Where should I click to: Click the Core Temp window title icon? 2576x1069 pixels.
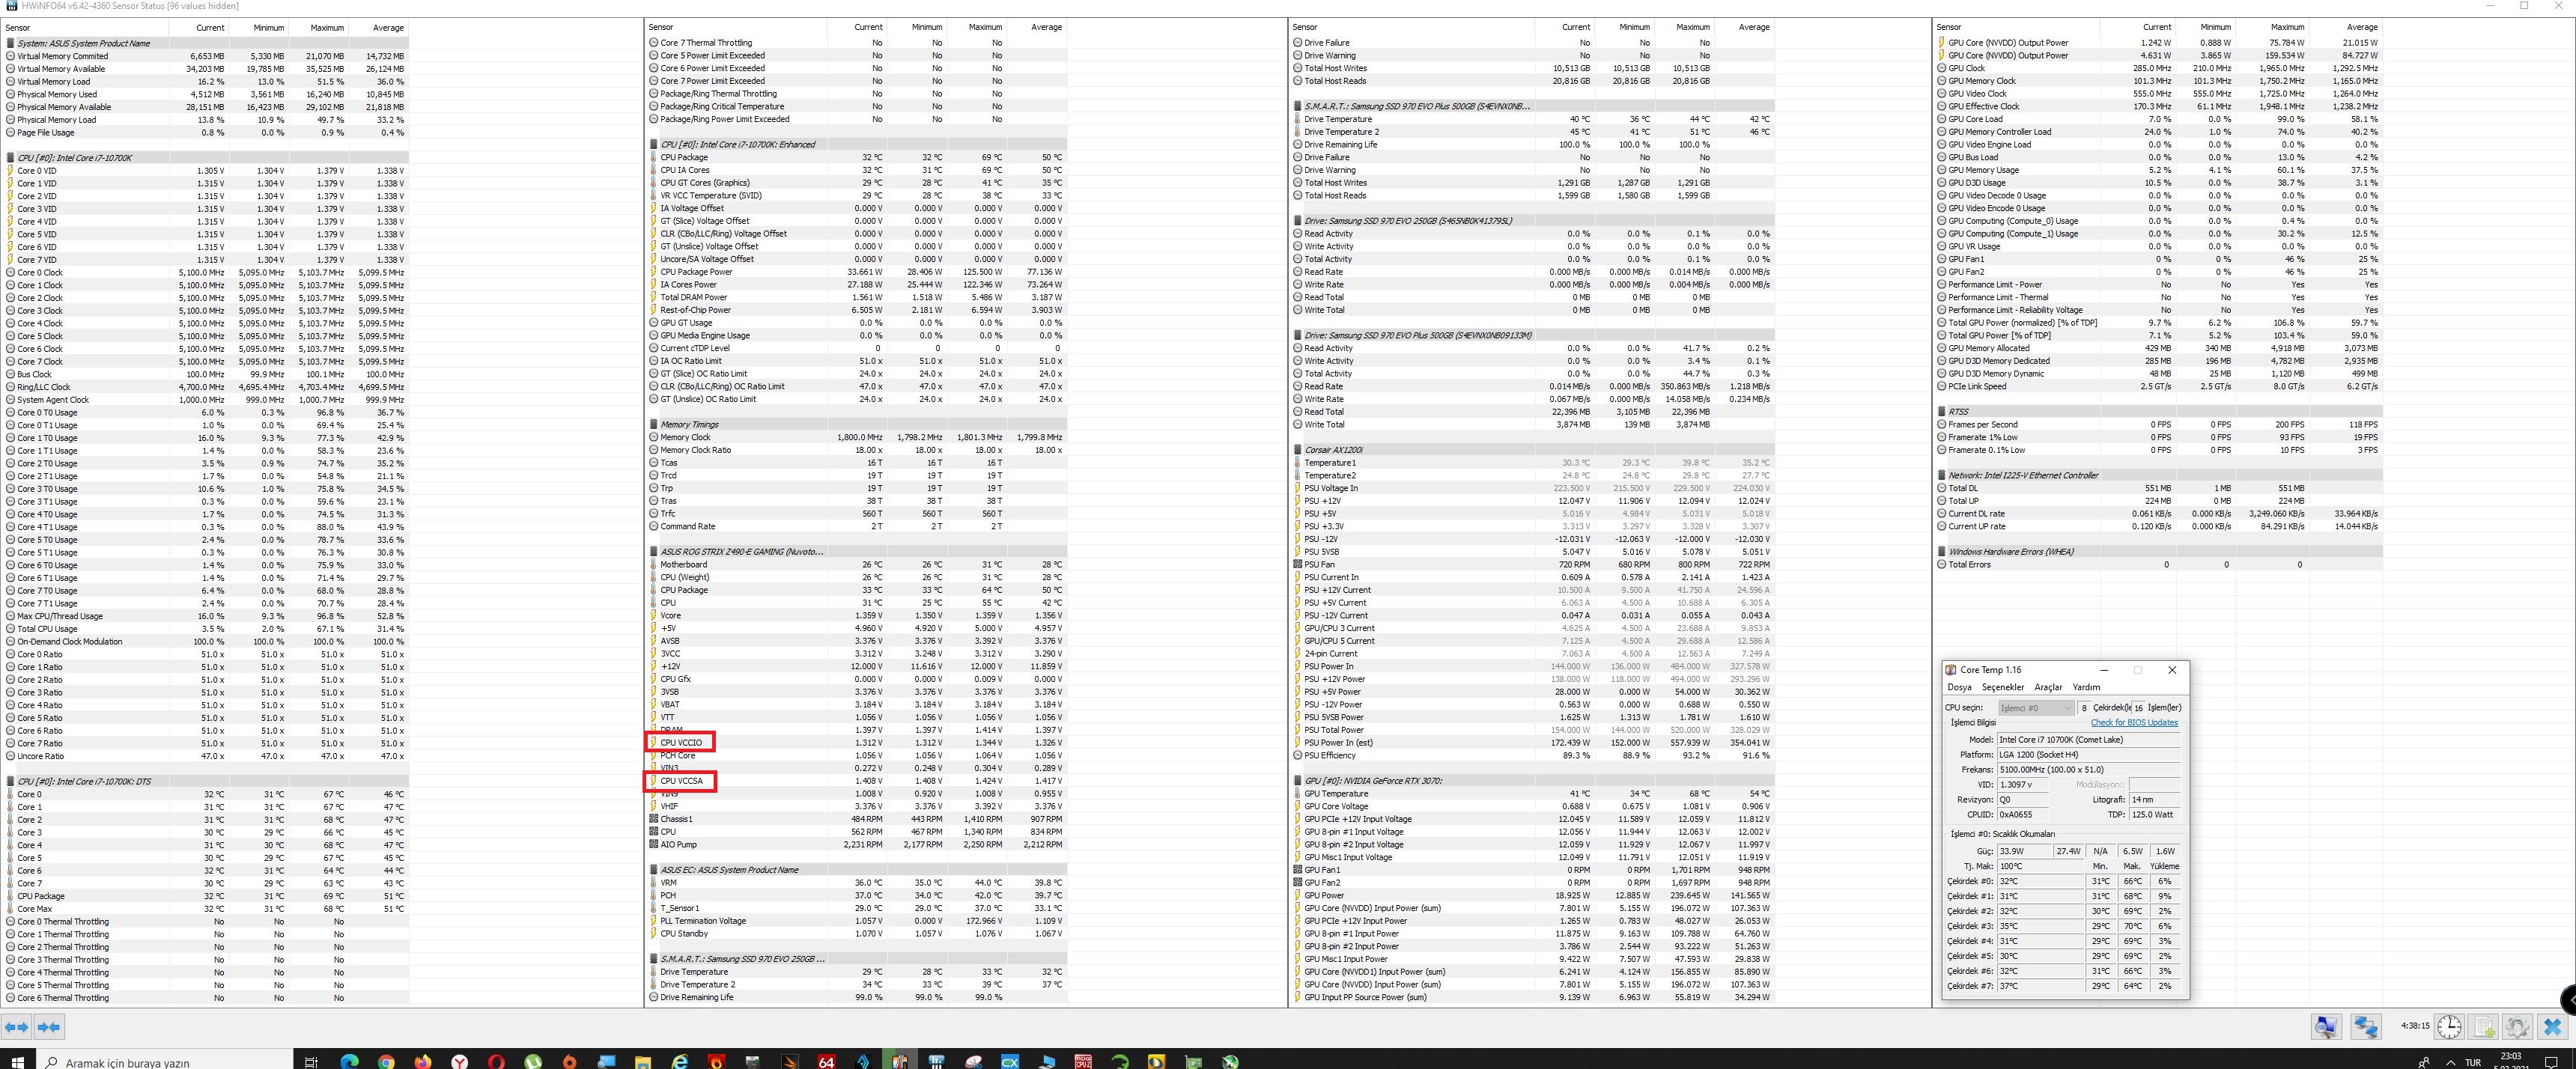point(1950,670)
